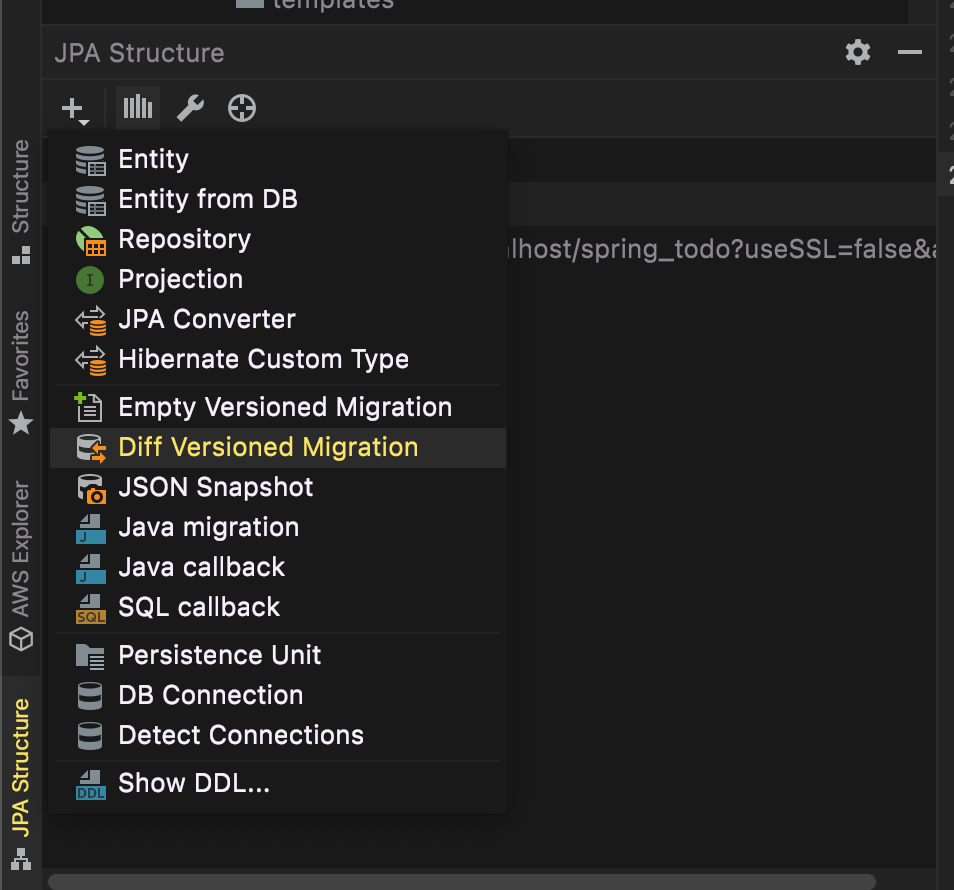
Task: Switch to JPA Structure side tab
Action: [21, 784]
